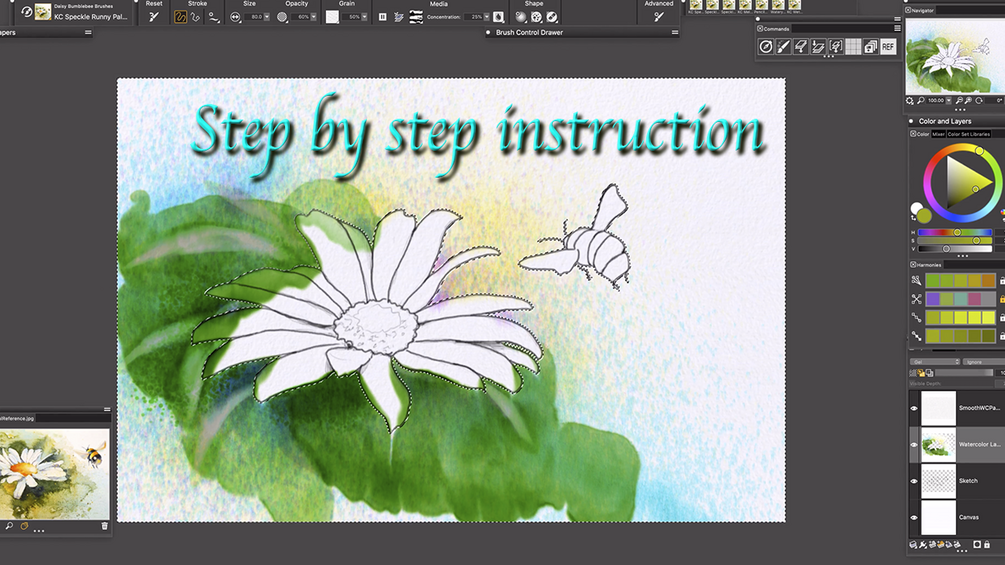Click the Opacity circle icon

pos(281,17)
